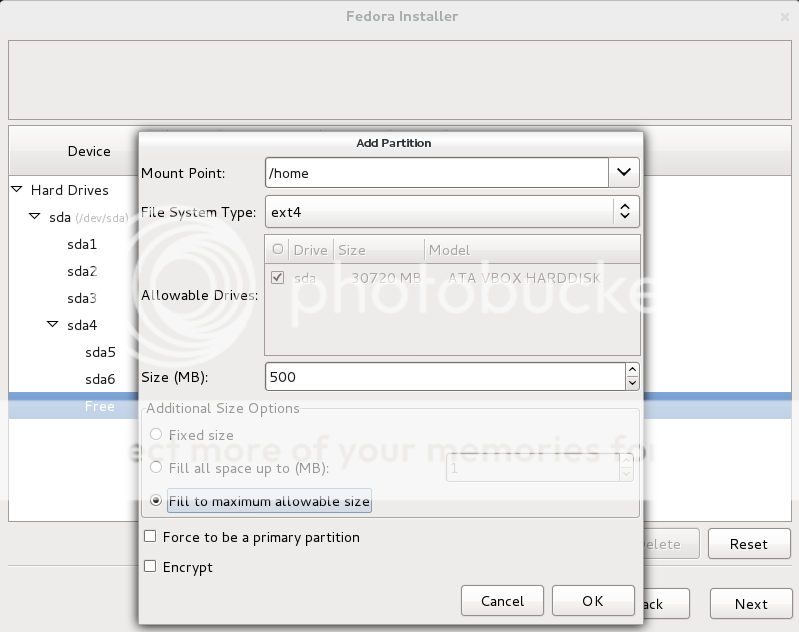The height and width of the screenshot is (632, 799).
Task: Click the Next button in Fedora Installer
Action: coord(751,604)
